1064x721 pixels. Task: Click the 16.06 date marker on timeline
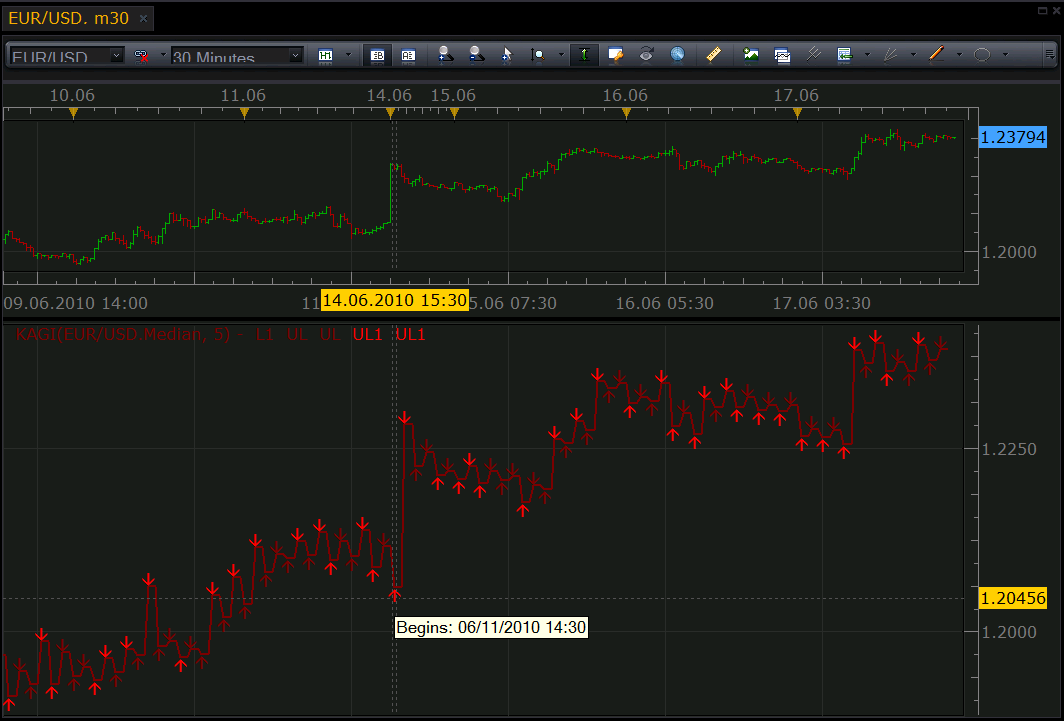pyautogui.click(x=626, y=96)
